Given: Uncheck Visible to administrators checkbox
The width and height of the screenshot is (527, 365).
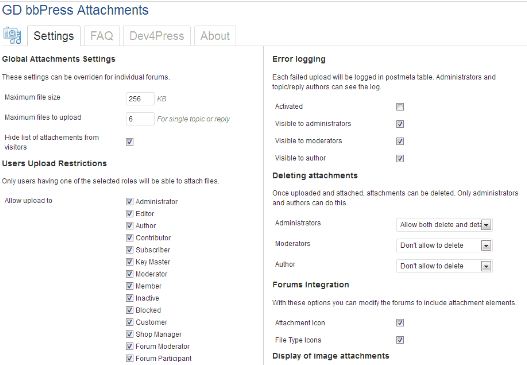Looking at the screenshot, I should point(400,124).
